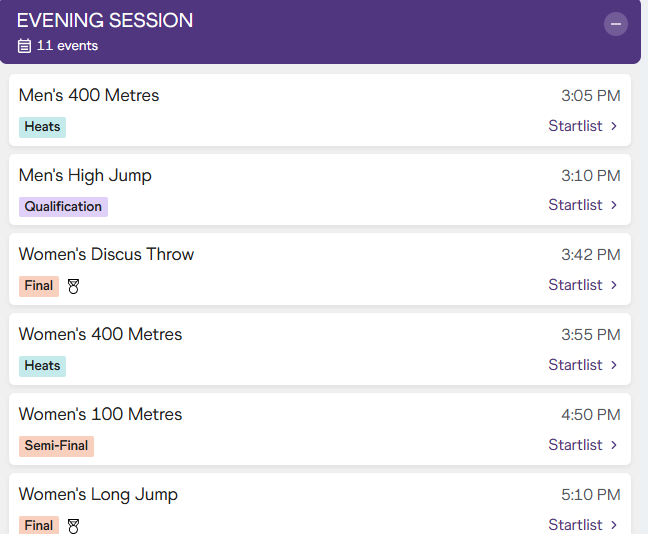Click the Qualification tag under Men's High Jump

click(x=63, y=207)
